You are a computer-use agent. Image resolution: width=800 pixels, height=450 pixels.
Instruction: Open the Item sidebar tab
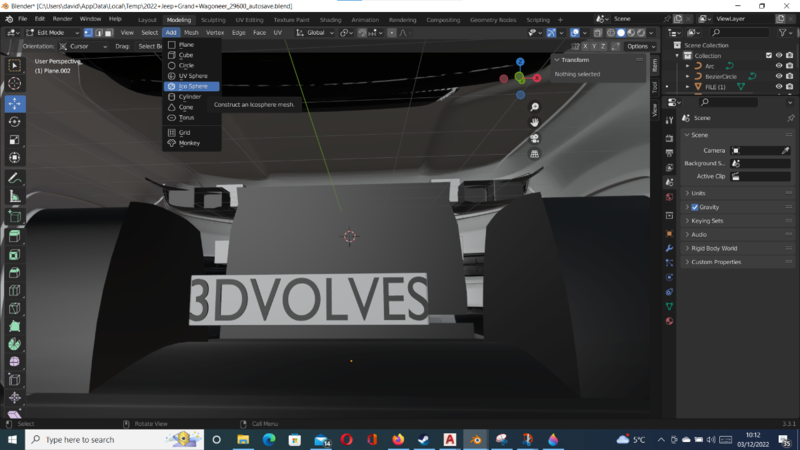tap(655, 65)
